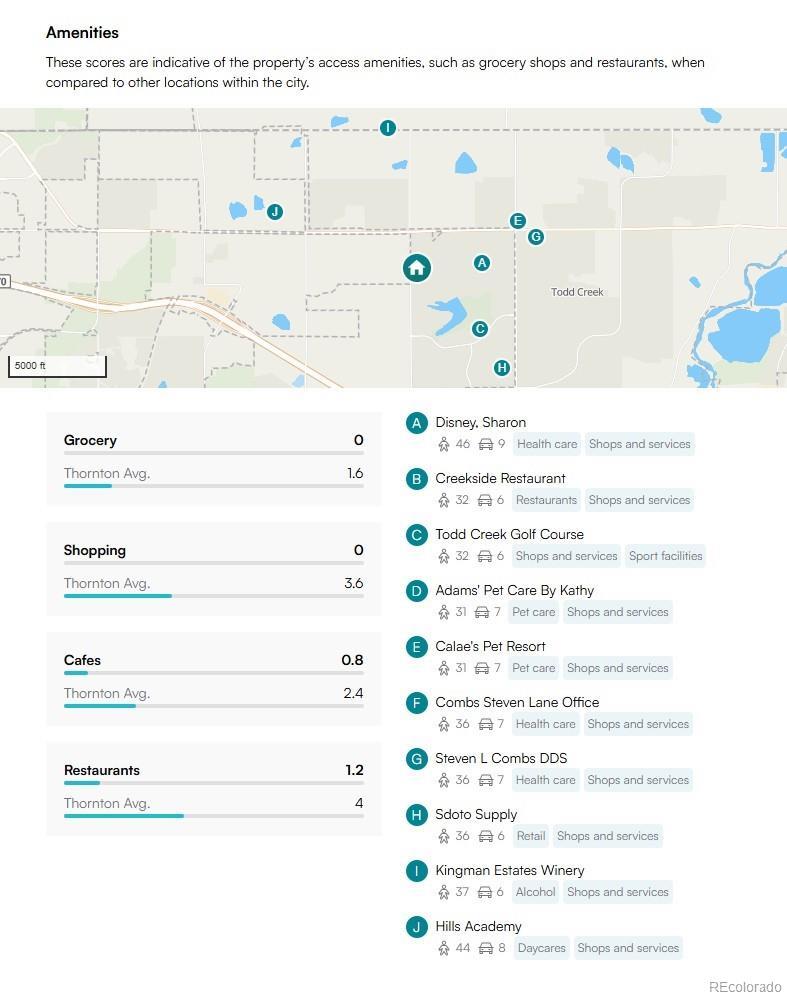Screen dimensions: 787x996
Task: Click map marker I at top
Action: pyautogui.click(x=388, y=128)
